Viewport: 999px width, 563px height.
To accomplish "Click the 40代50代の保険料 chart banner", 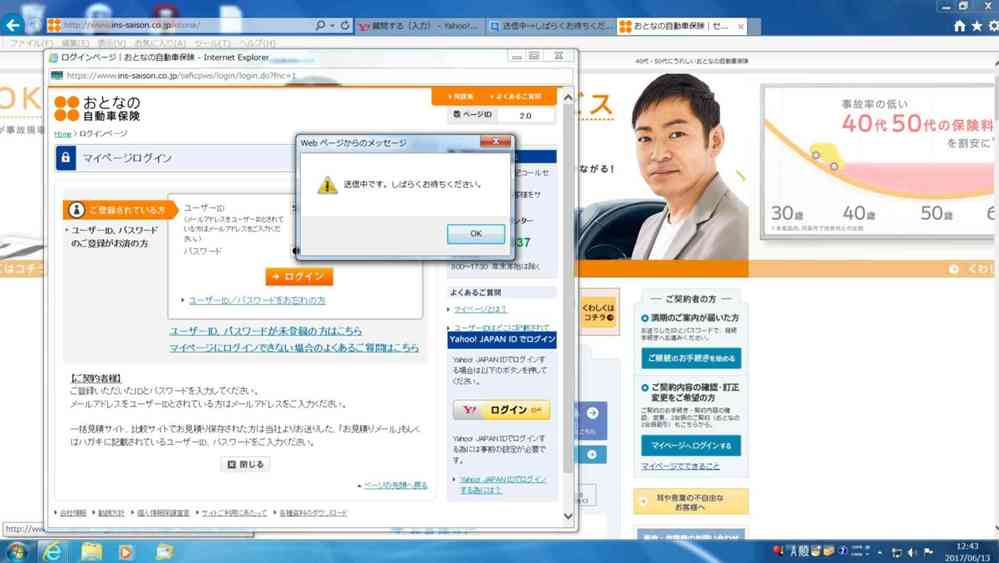I will click(879, 162).
